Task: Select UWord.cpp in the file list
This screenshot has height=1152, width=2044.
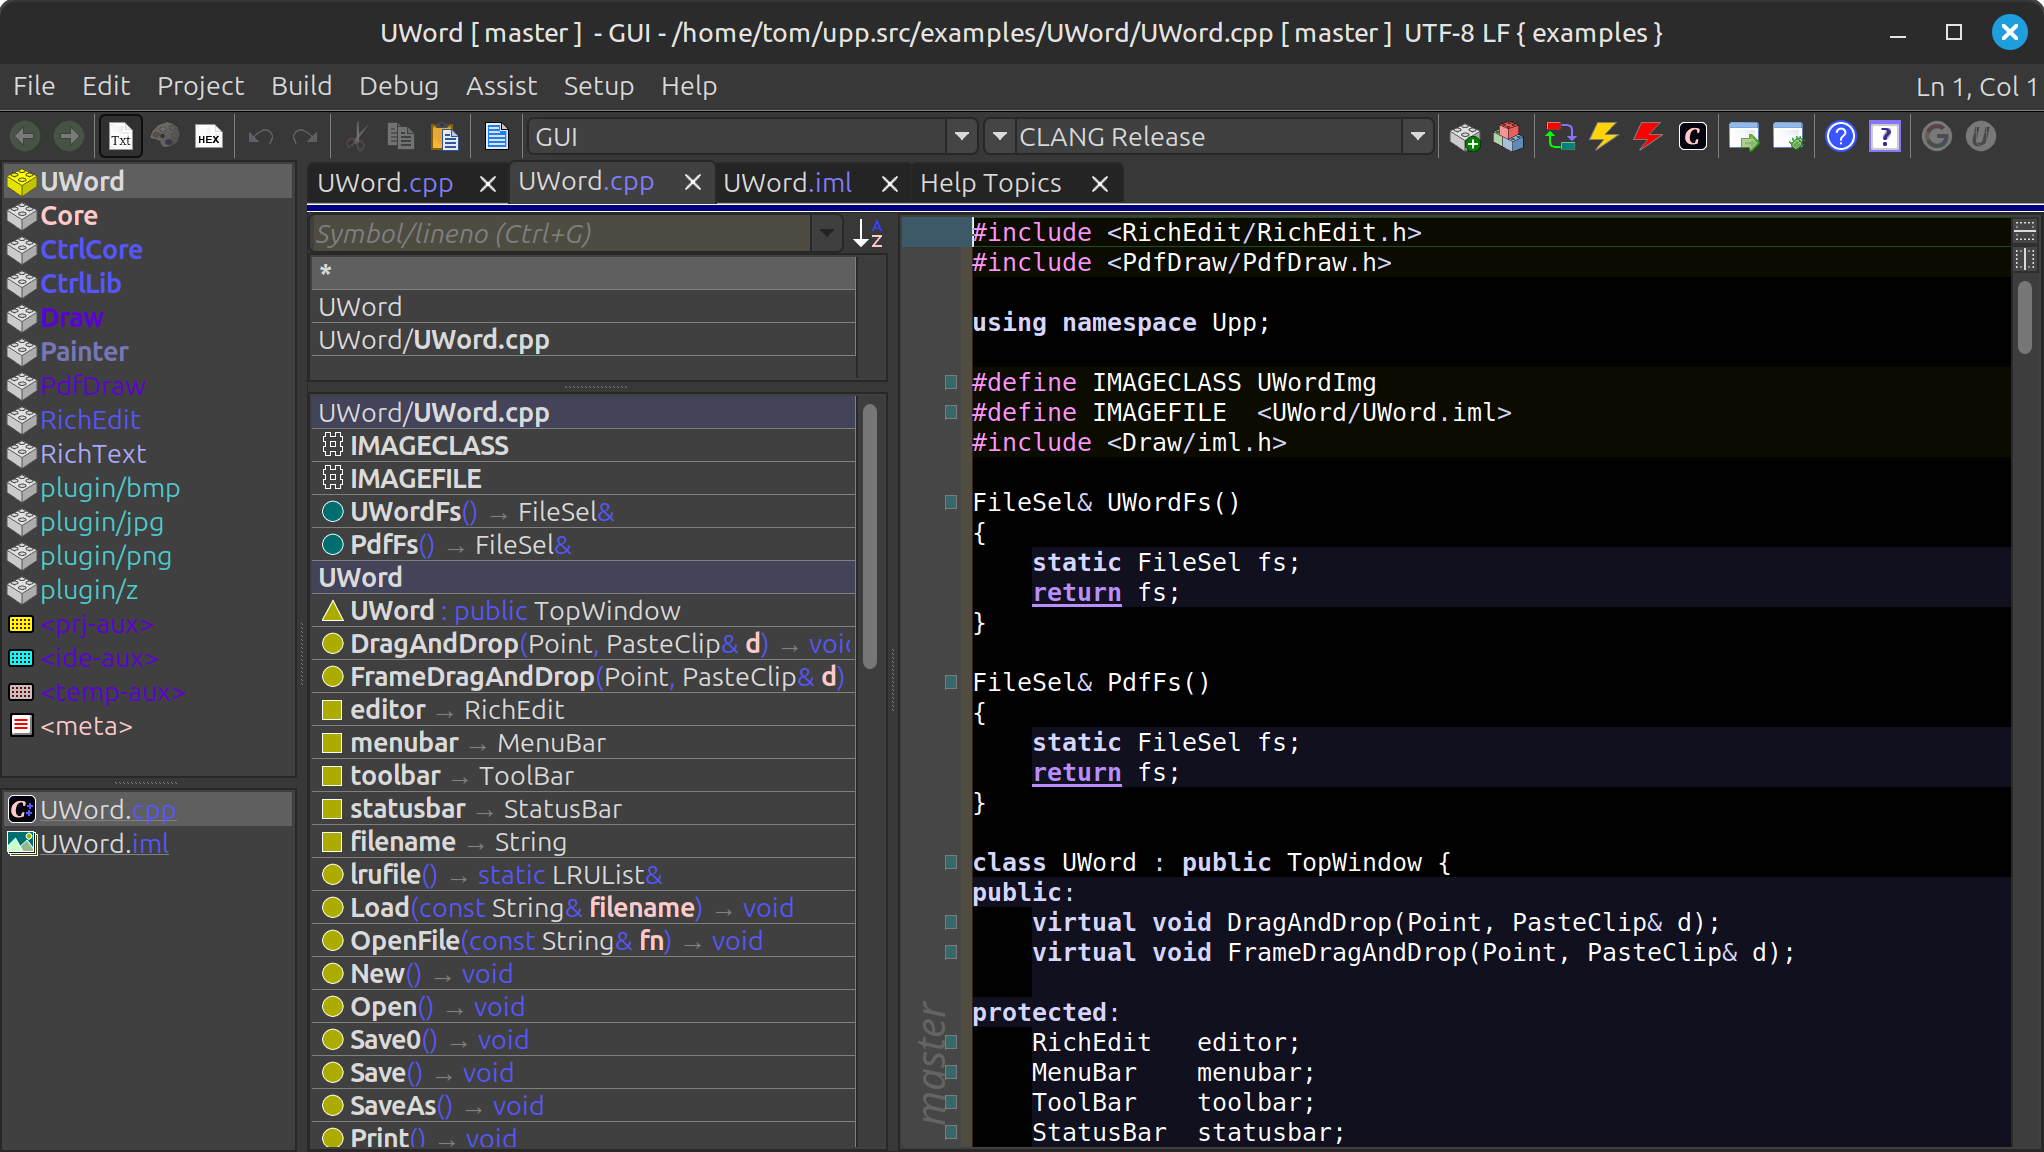Action: (148, 810)
